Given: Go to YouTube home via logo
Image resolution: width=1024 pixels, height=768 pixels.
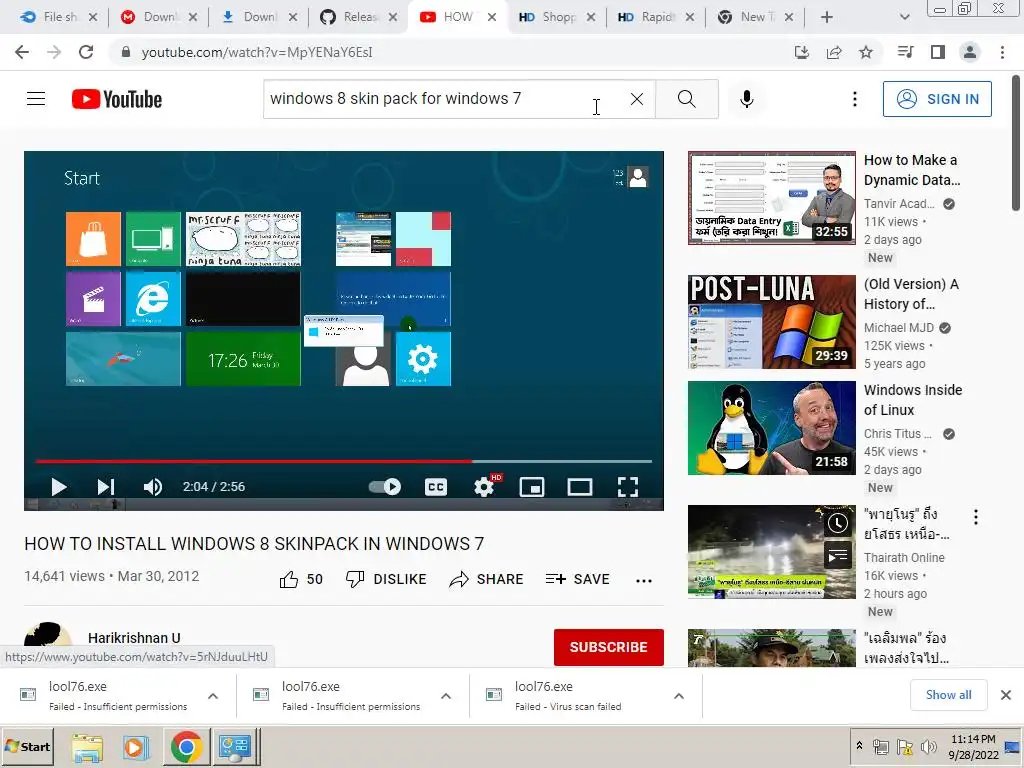Looking at the screenshot, I should (117, 99).
